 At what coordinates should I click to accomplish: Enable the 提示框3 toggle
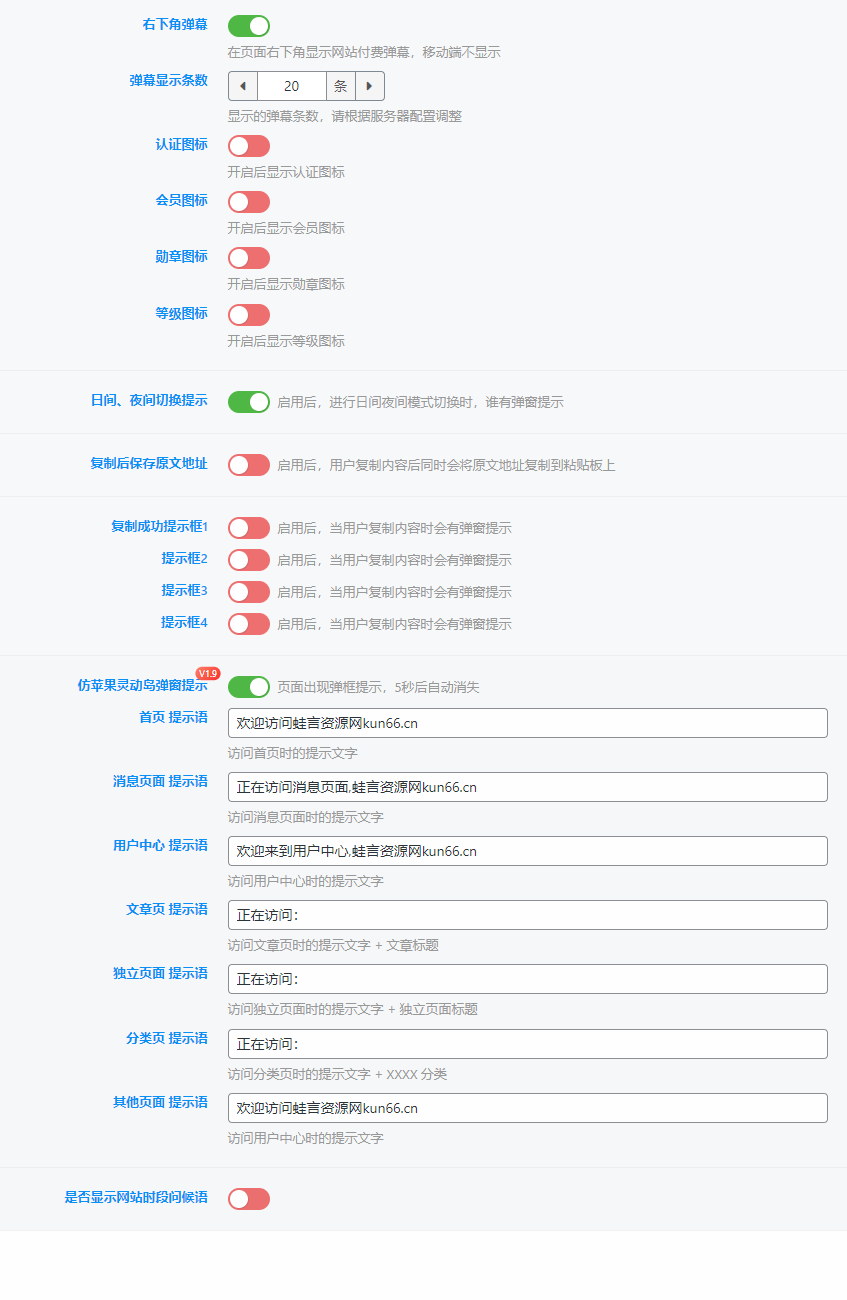tap(249, 592)
